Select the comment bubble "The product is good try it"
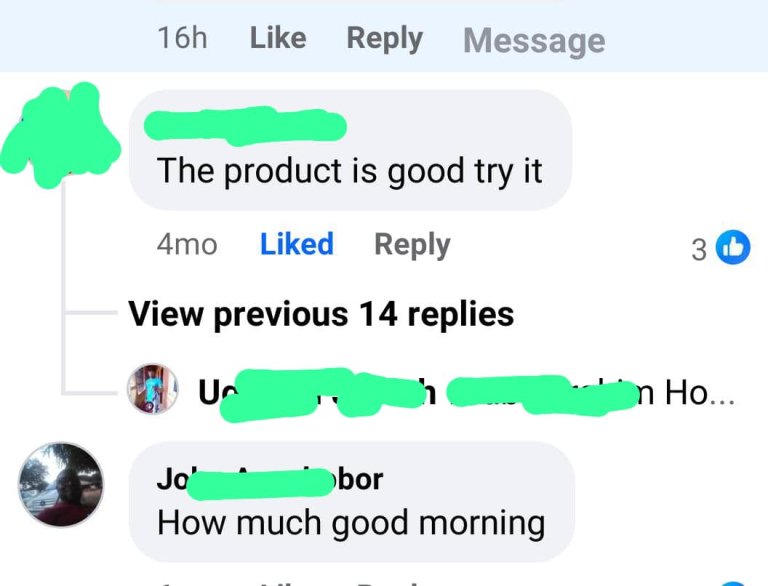This screenshot has width=768, height=586. click(350, 150)
